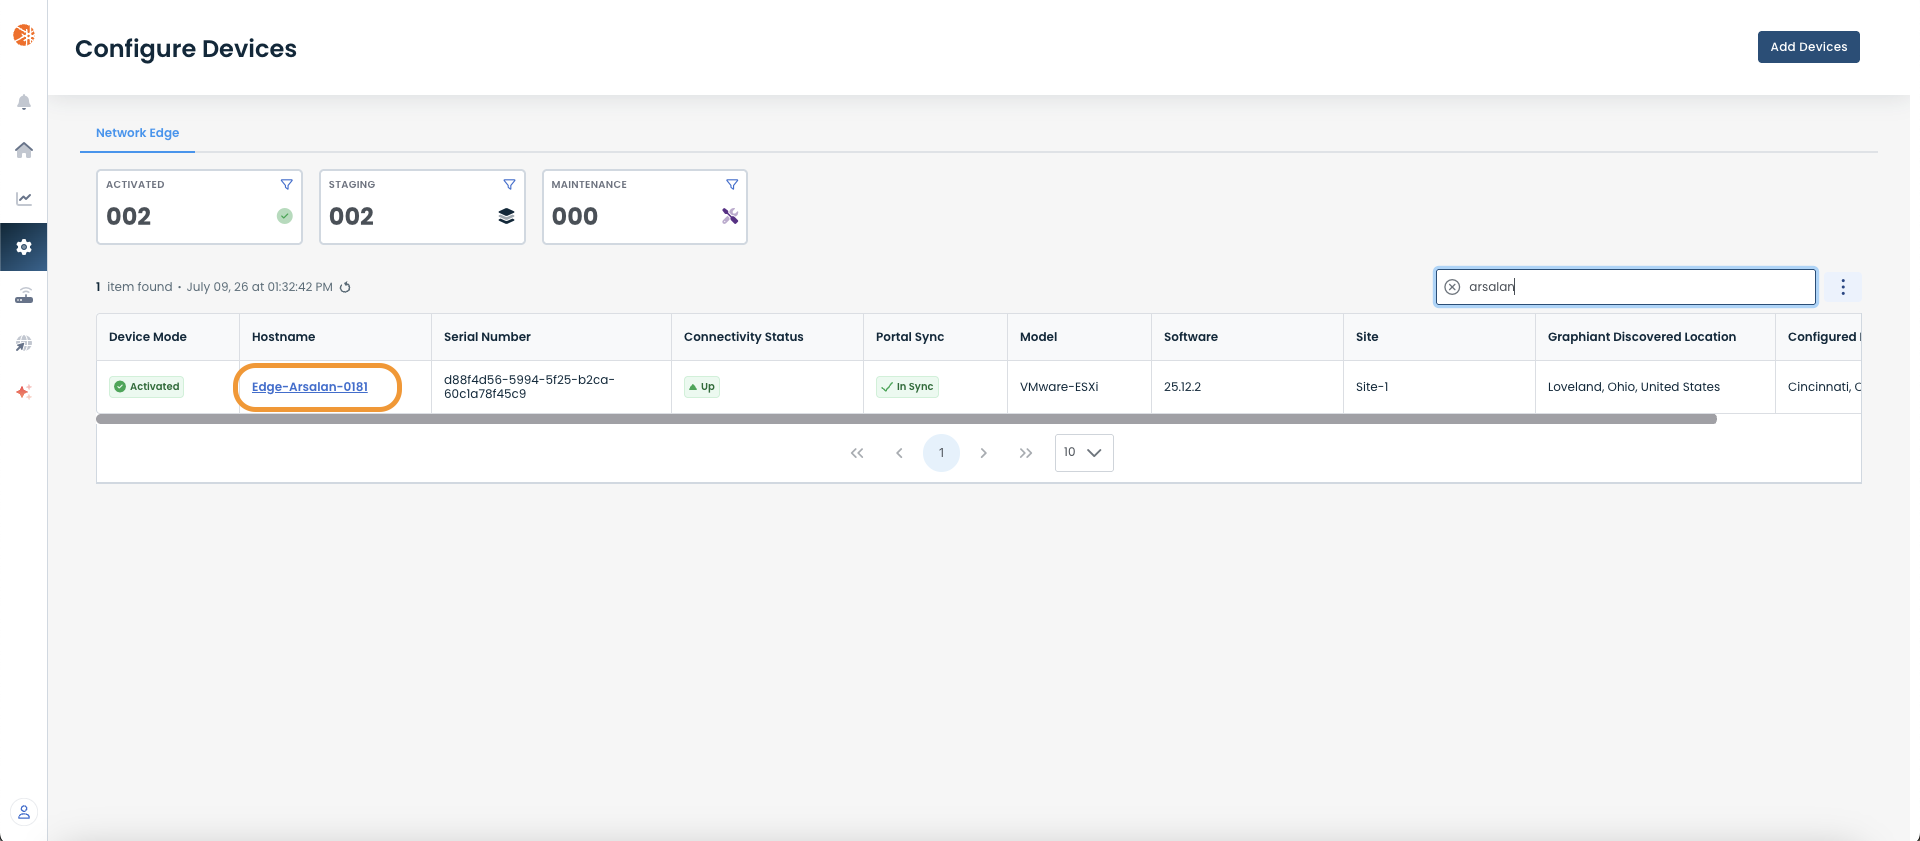
Task: Open the AI sparkle sidebar icon
Action: 24,392
